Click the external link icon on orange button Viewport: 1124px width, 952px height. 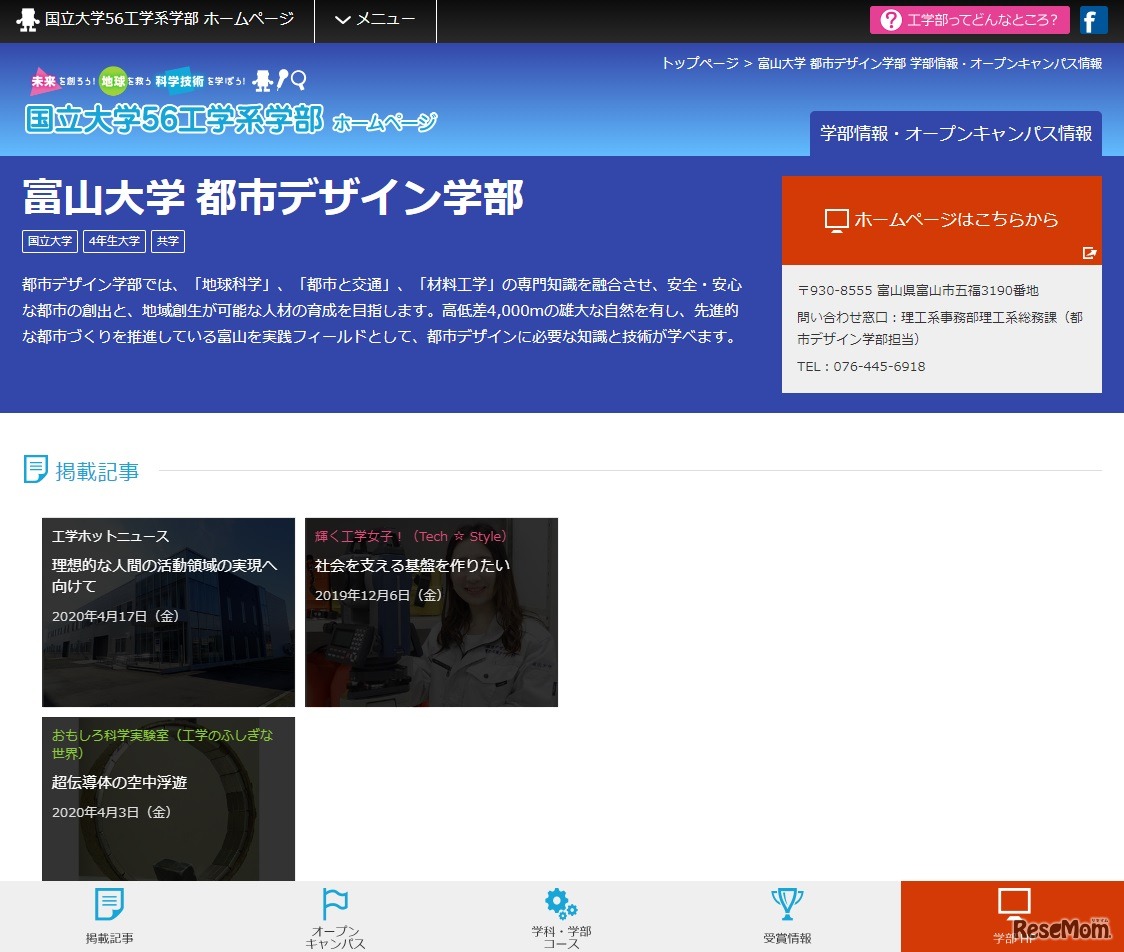(1089, 253)
